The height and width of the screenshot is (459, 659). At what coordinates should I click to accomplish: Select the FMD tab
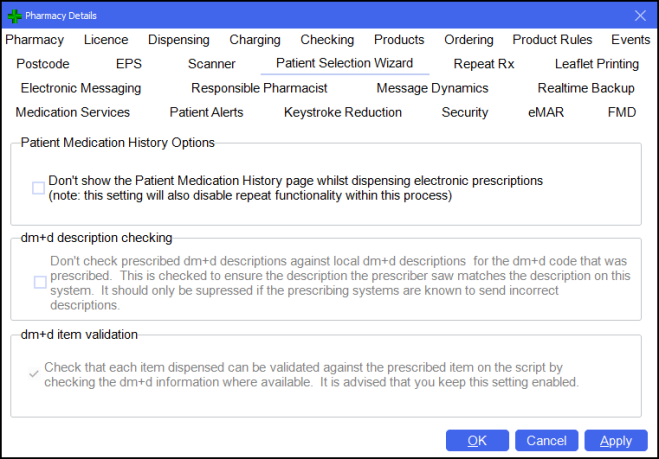pos(621,112)
